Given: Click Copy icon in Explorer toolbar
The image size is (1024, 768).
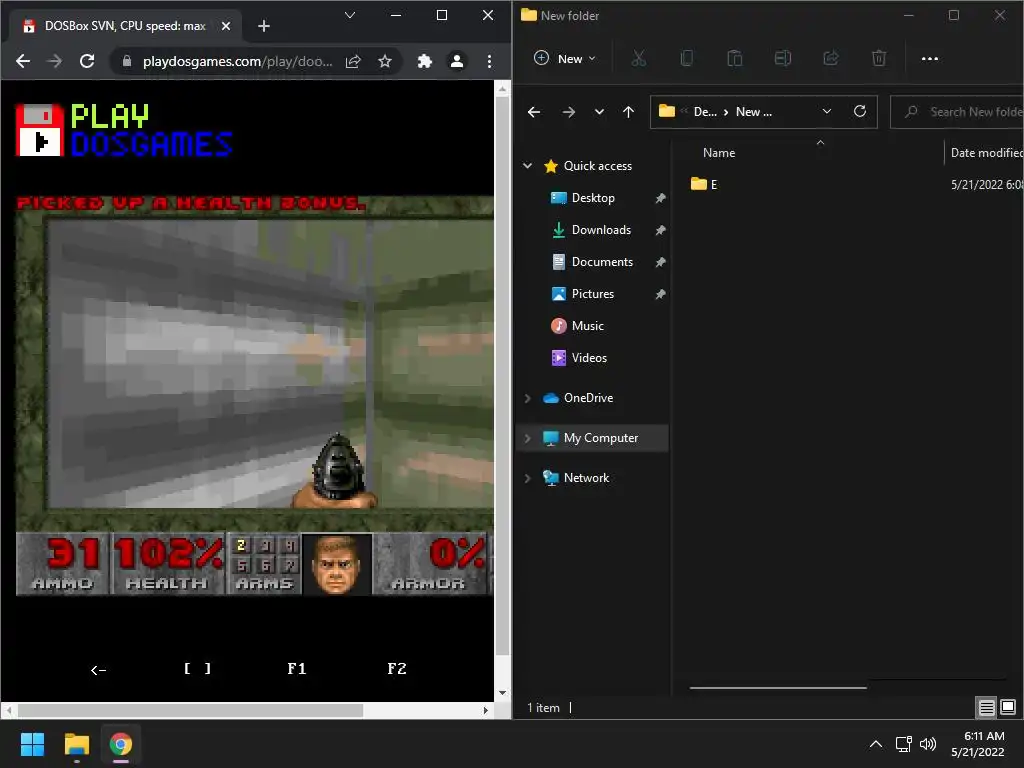Looking at the screenshot, I should pyautogui.click(x=686, y=59).
